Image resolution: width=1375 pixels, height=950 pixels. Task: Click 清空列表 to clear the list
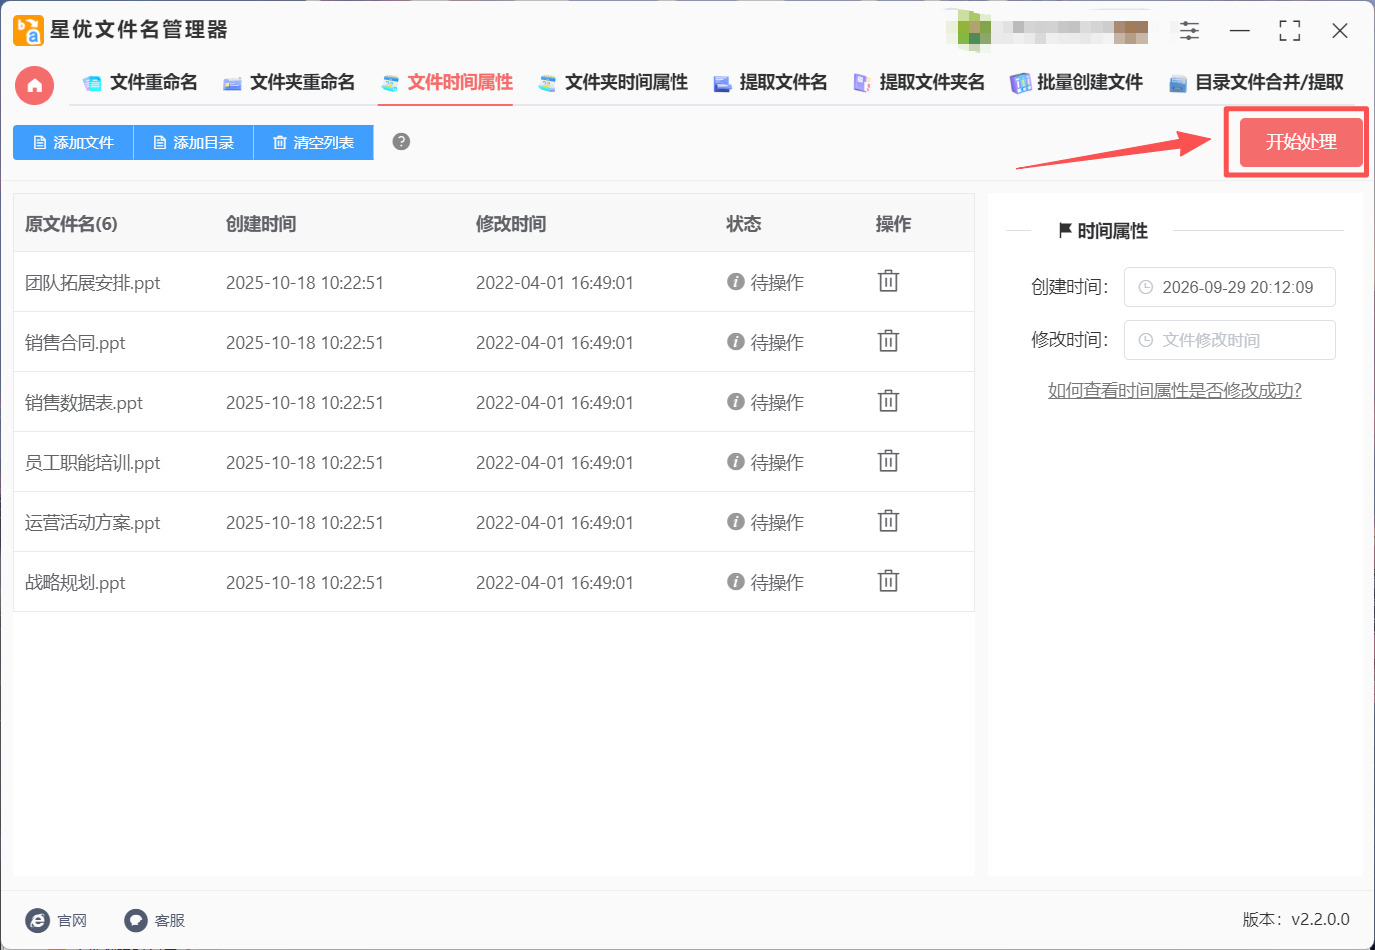(x=313, y=142)
